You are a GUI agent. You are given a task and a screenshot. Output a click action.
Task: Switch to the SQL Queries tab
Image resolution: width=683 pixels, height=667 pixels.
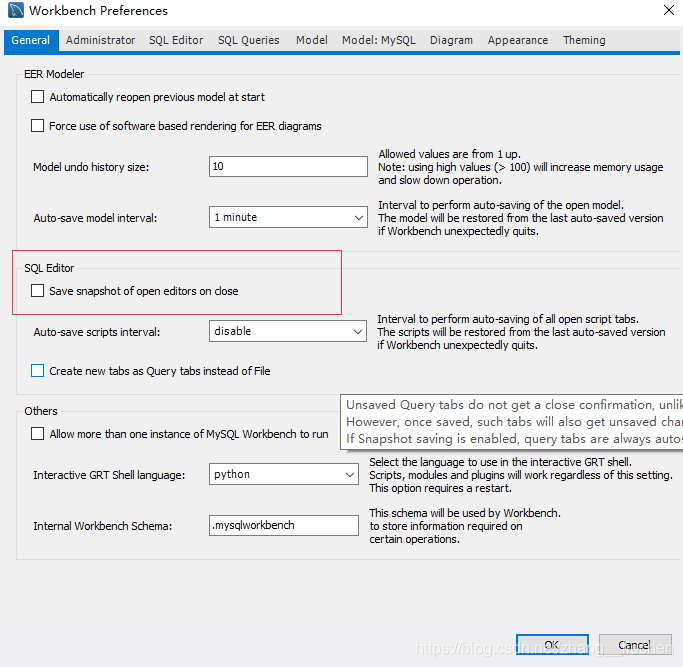coord(248,40)
